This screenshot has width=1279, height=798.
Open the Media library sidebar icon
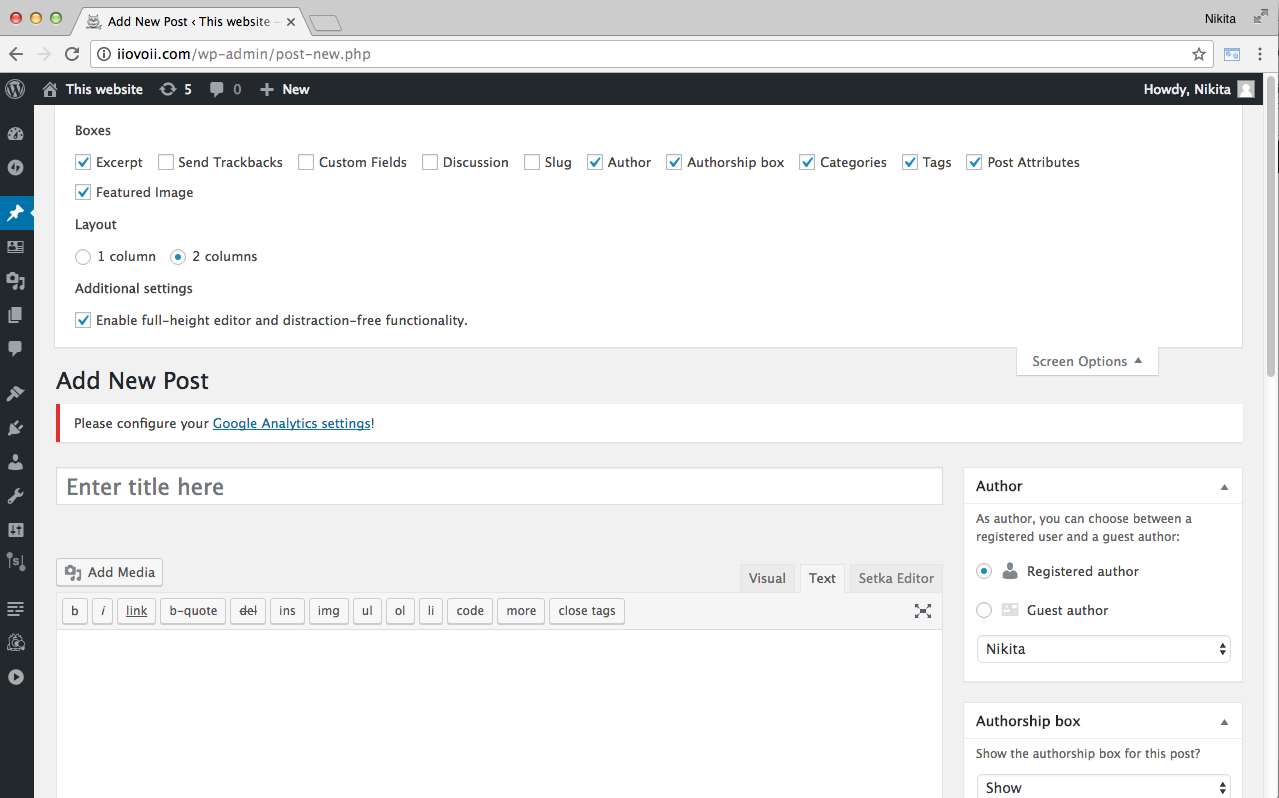tap(15, 281)
